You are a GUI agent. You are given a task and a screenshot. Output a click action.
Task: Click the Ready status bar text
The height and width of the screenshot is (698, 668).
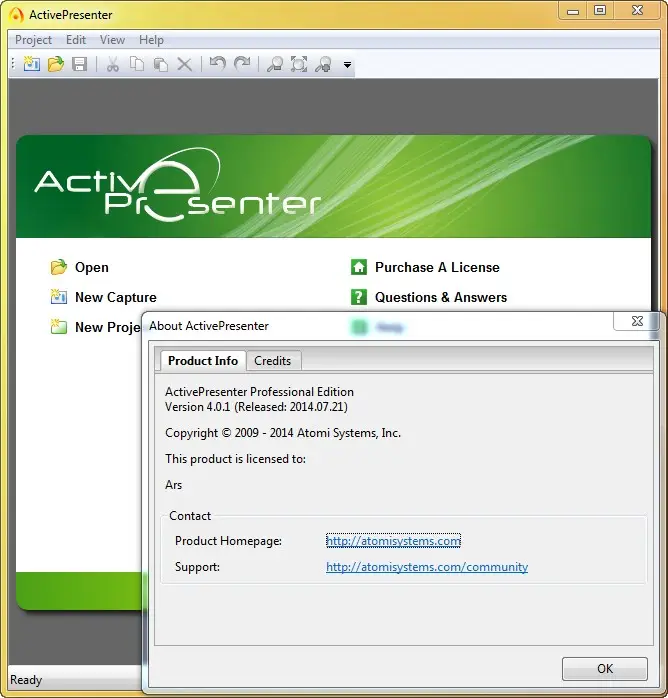(26, 680)
